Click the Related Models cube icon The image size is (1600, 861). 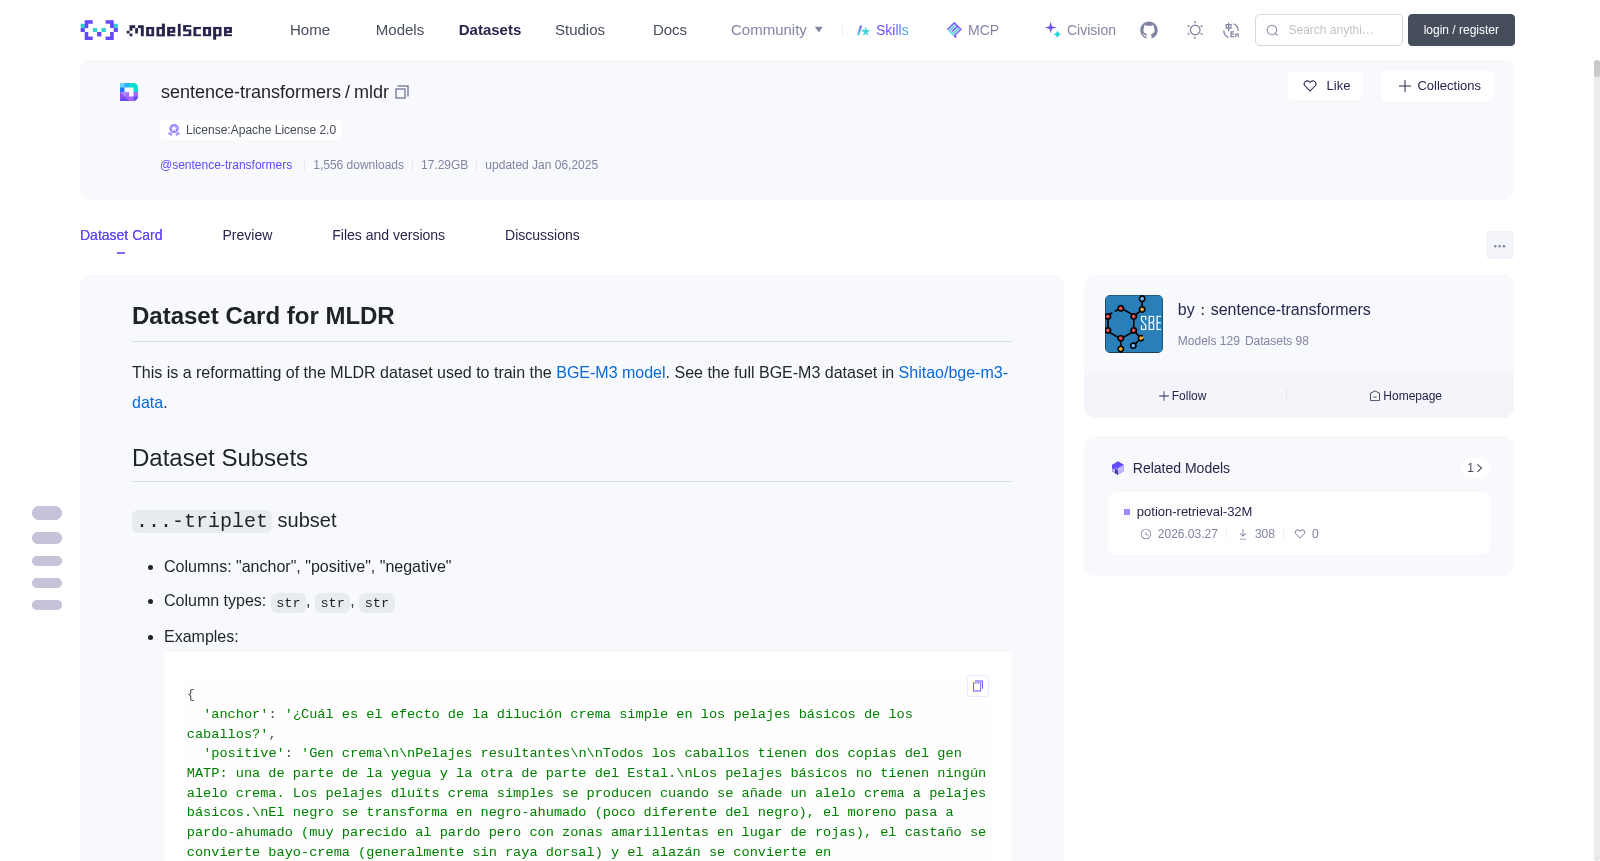[x=1118, y=468]
